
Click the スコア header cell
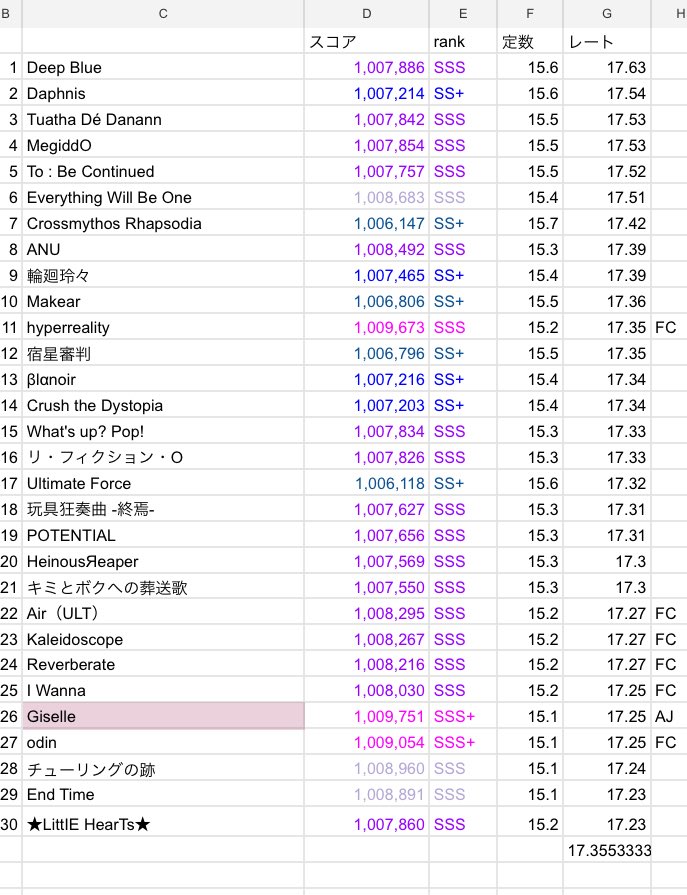pos(366,41)
